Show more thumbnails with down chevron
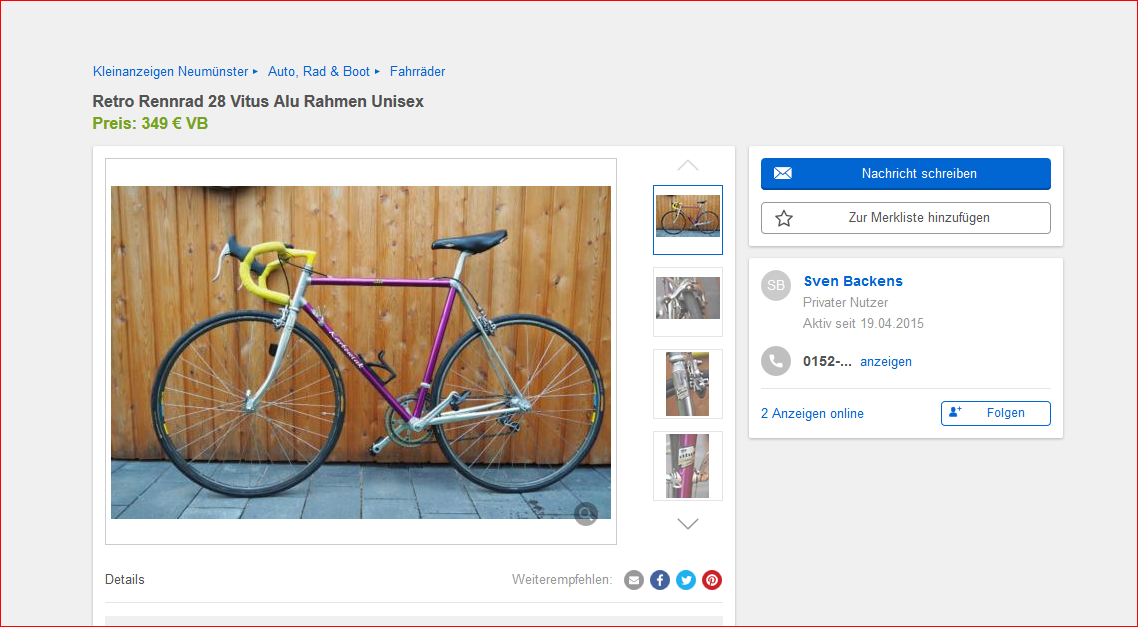The height and width of the screenshot is (627, 1138). pos(688,523)
